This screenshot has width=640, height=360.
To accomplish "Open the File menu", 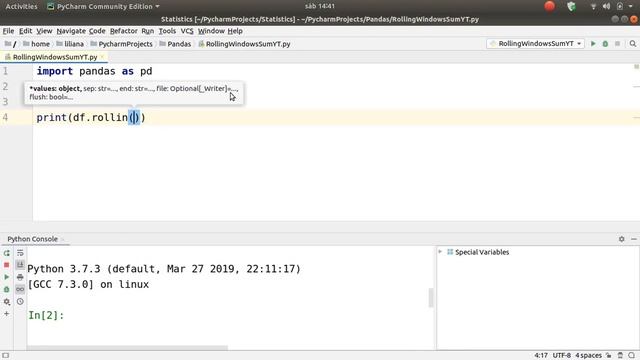I will pos(8,31).
